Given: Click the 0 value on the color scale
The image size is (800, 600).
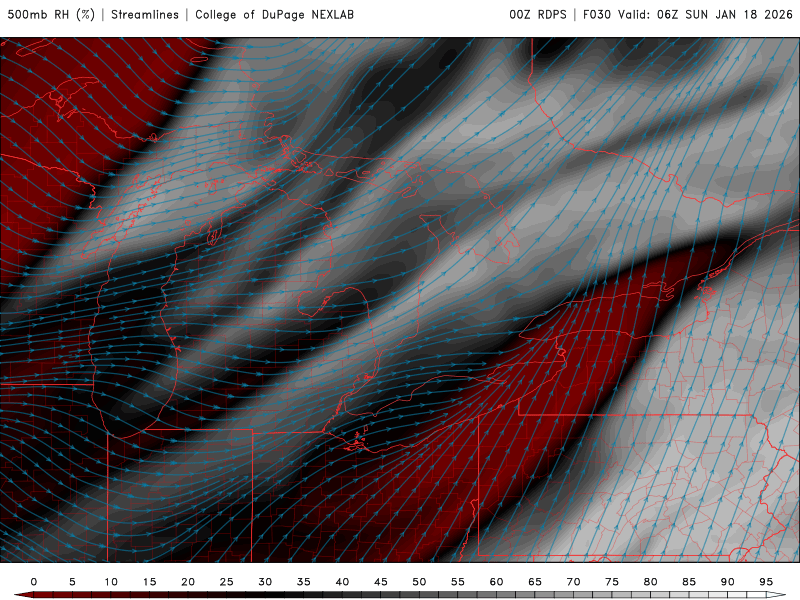Looking at the screenshot, I should [x=34, y=582].
